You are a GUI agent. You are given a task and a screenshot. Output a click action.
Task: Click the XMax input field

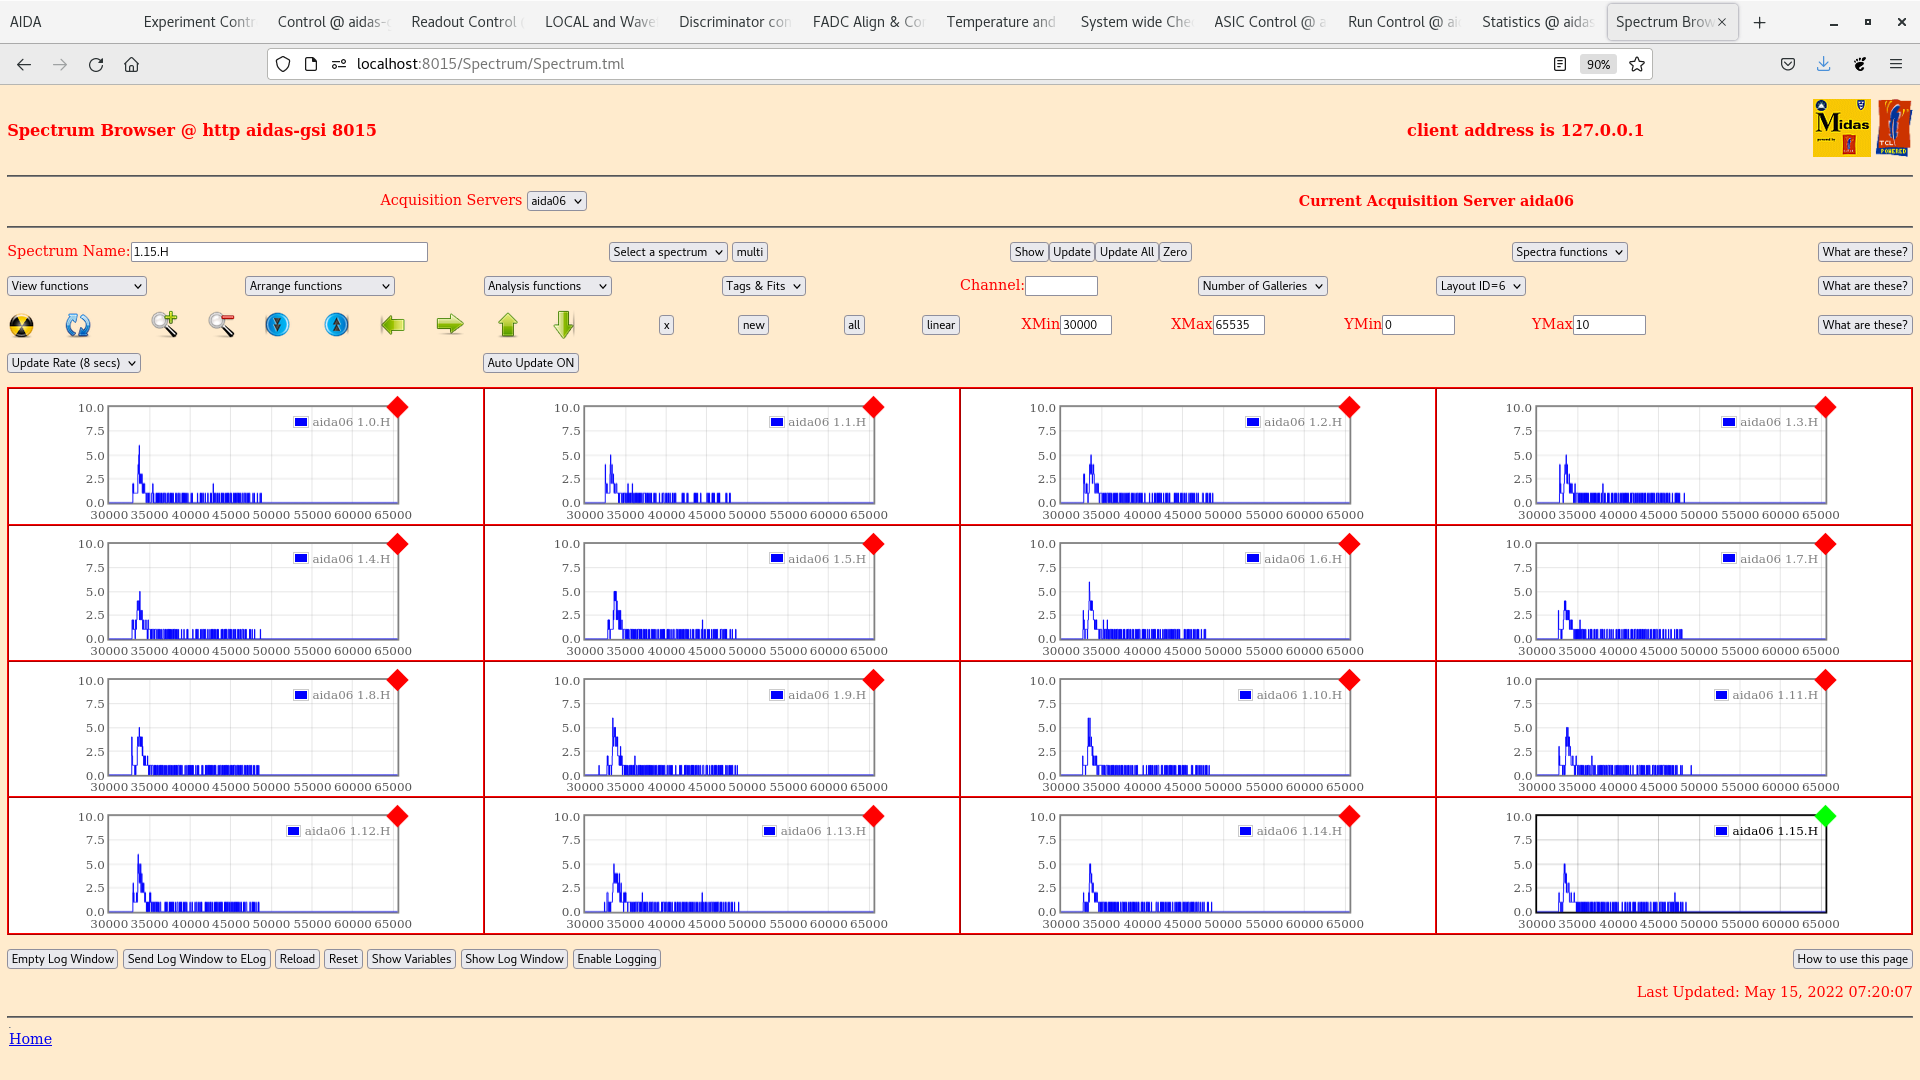tap(1238, 325)
